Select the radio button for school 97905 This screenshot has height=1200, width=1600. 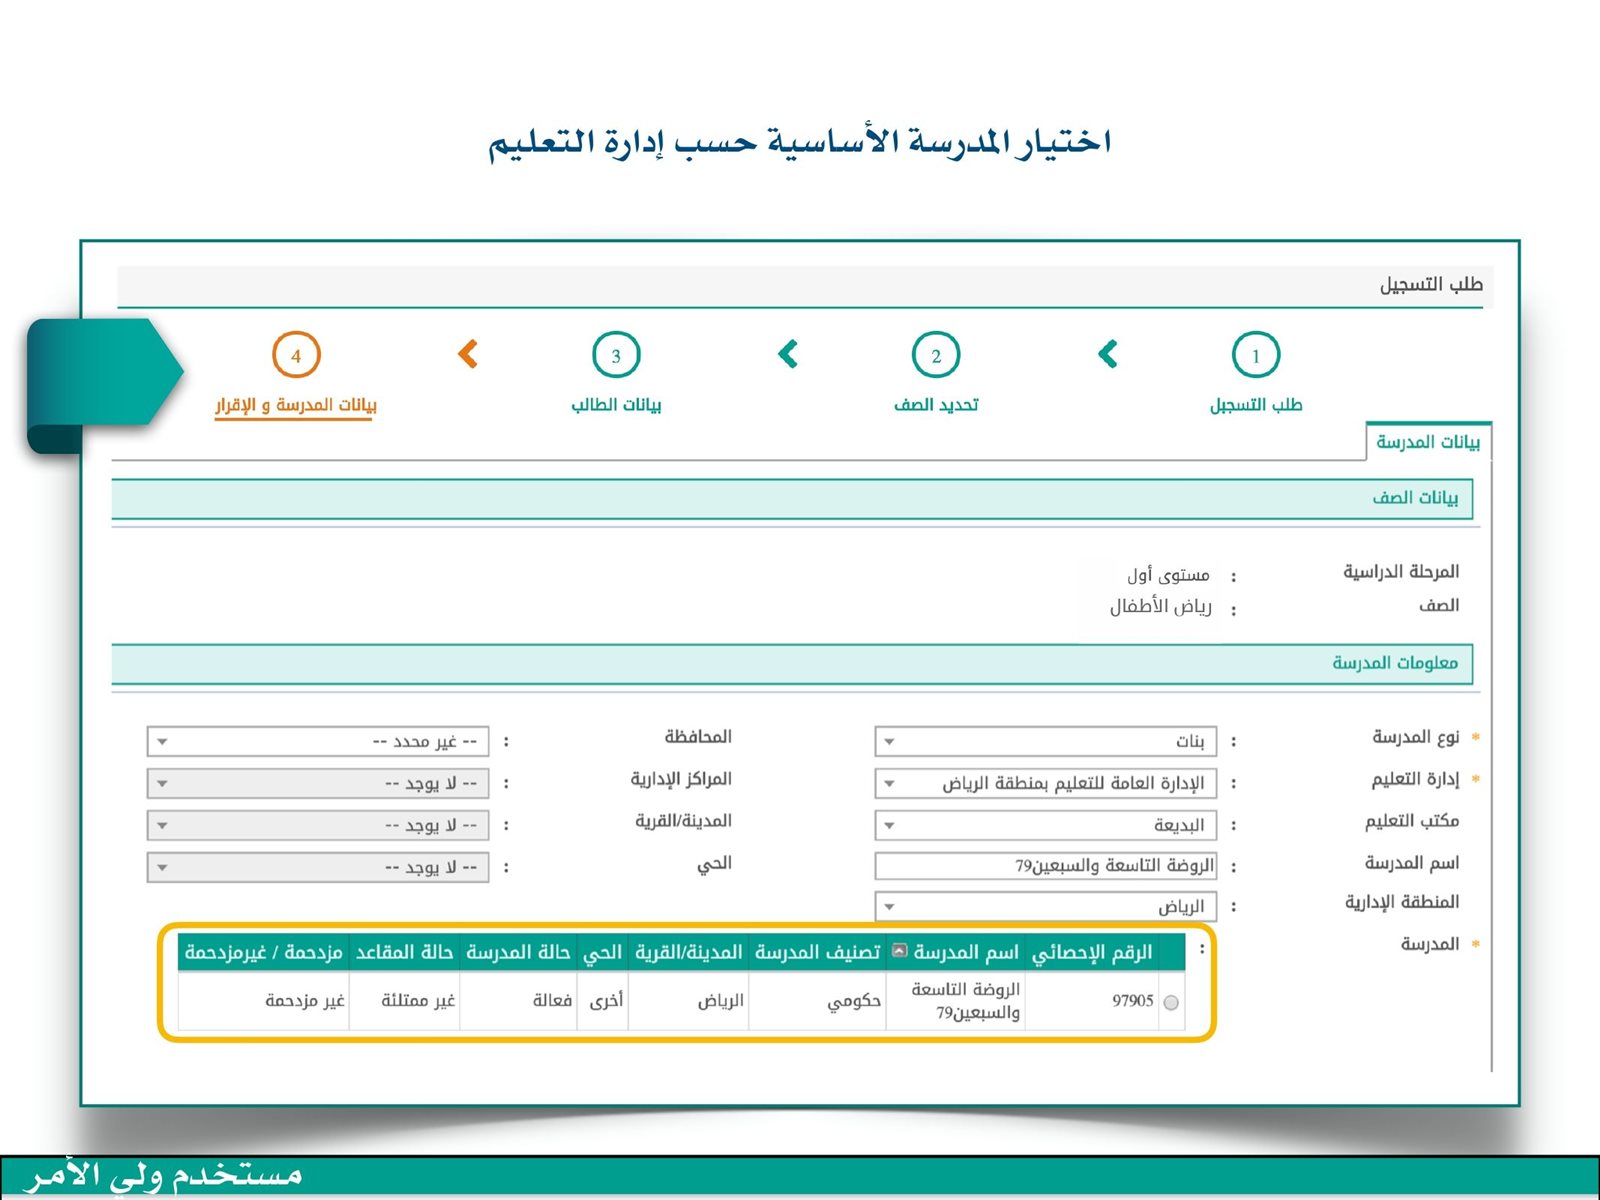tap(1171, 1002)
